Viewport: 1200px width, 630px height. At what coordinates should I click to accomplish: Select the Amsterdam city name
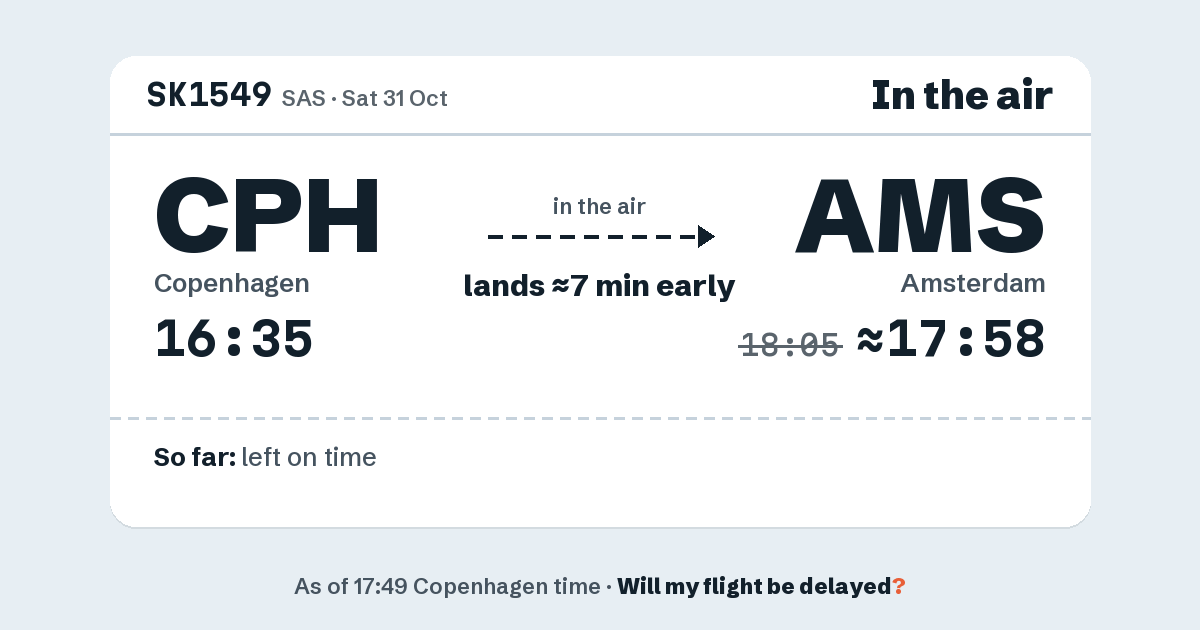coord(973,284)
